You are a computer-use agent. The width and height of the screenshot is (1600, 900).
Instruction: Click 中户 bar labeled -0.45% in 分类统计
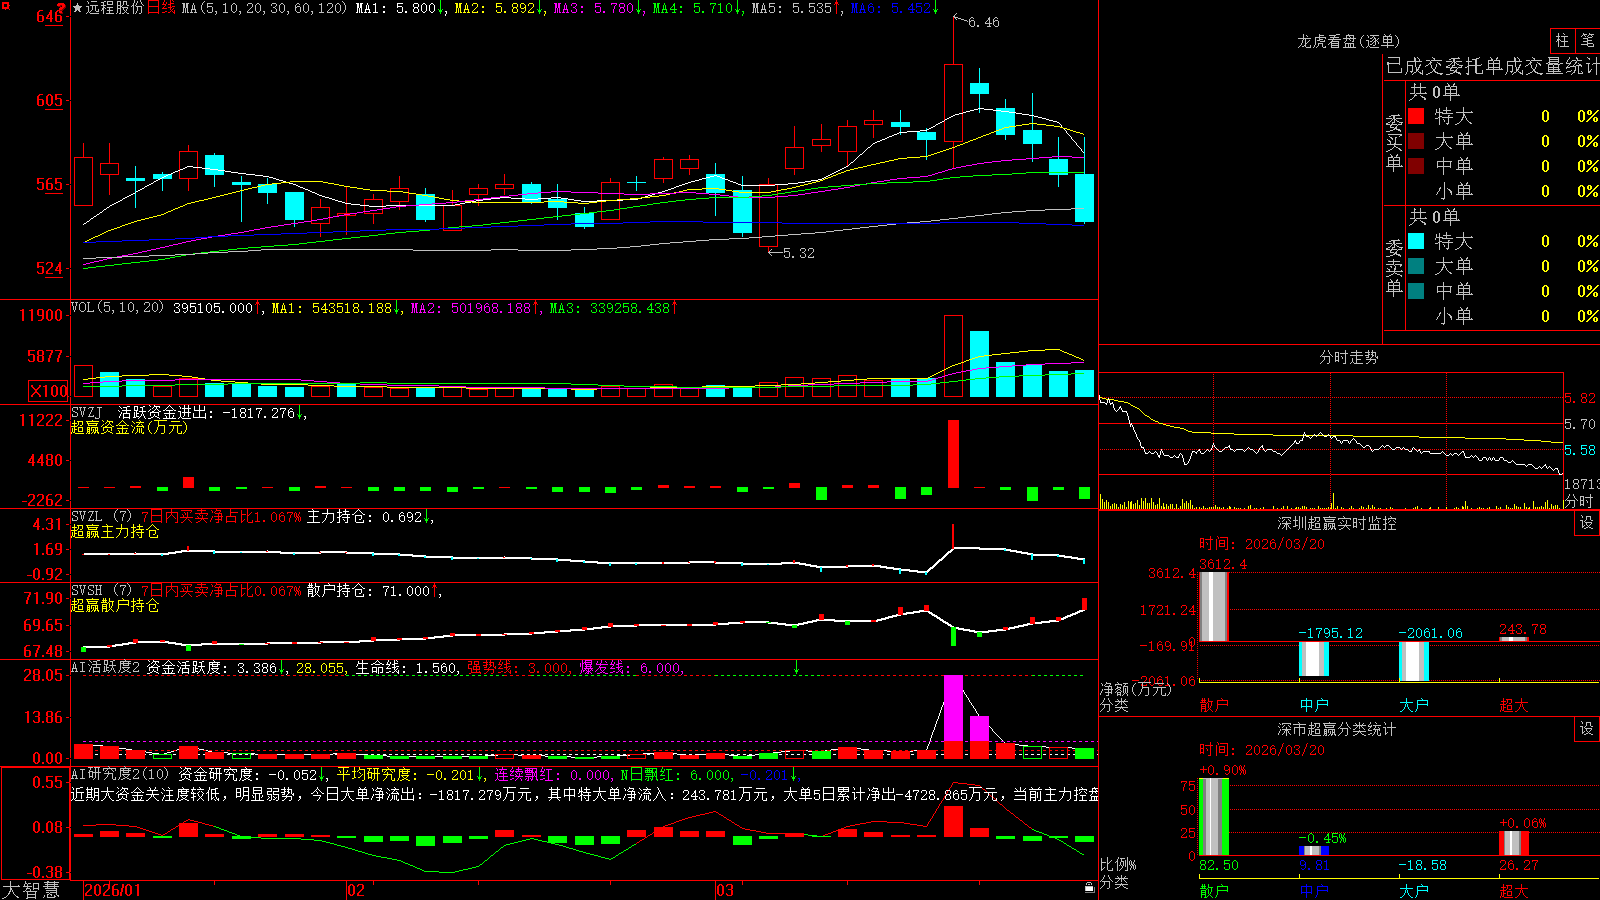1313,850
